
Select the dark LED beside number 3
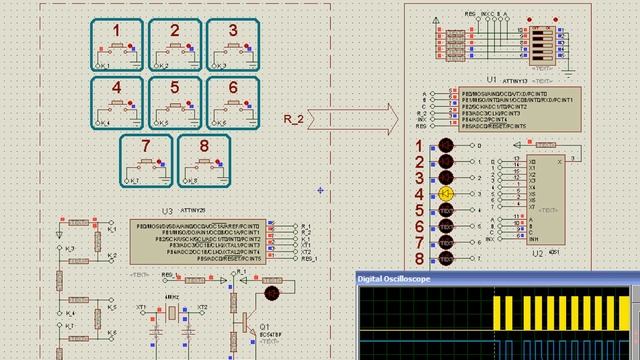(x=446, y=178)
